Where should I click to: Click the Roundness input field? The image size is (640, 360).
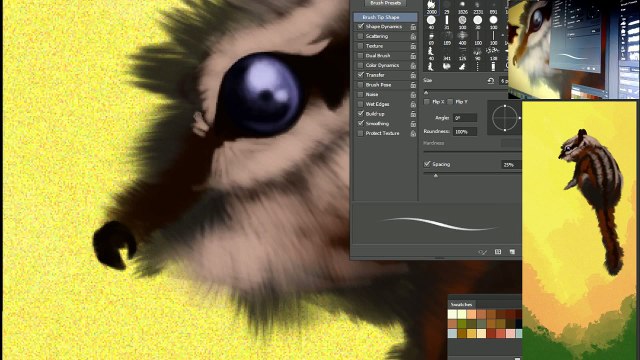click(465, 131)
